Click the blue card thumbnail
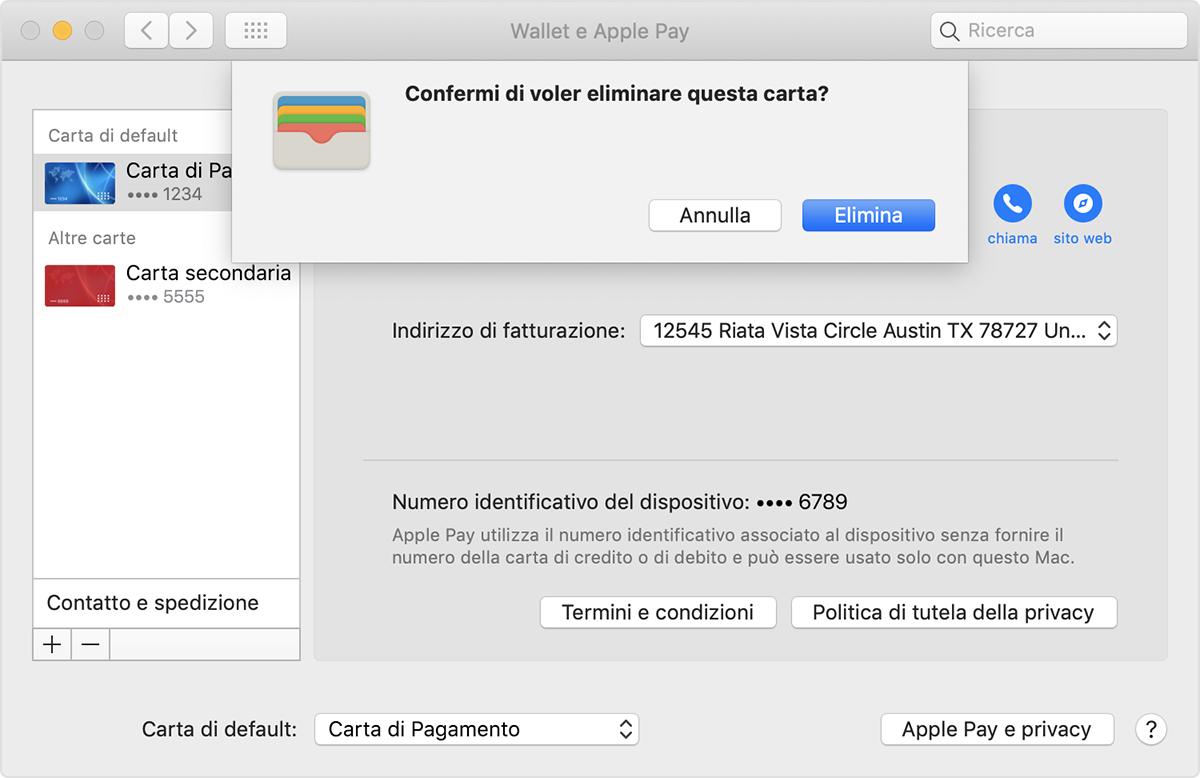The image size is (1200, 778). click(80, 183)
